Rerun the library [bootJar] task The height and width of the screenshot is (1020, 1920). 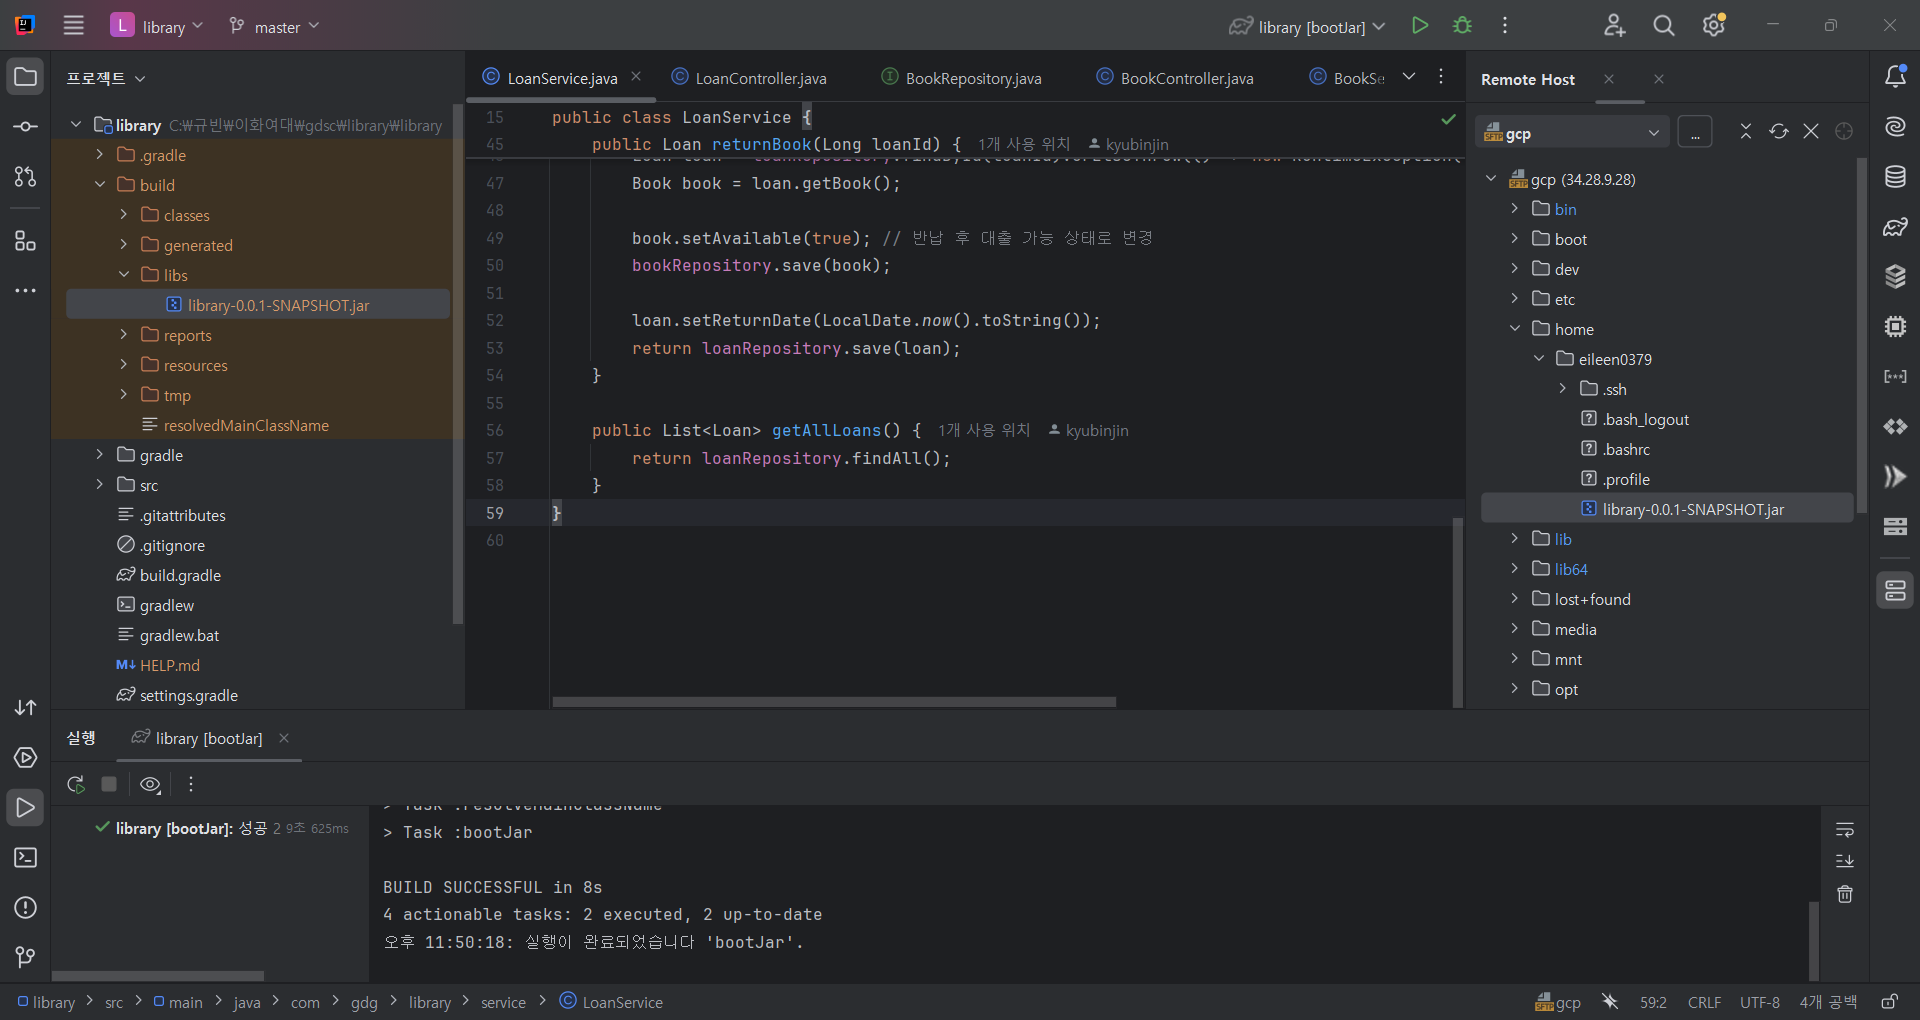click(x=76, y=785)
